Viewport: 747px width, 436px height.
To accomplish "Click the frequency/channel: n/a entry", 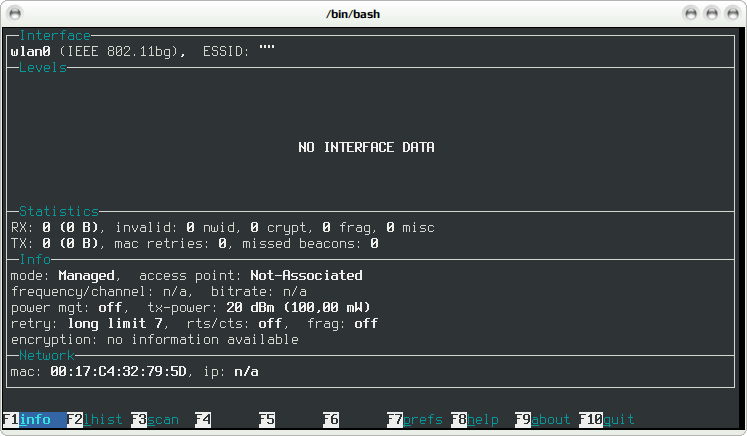I will [x=100, y=292].
